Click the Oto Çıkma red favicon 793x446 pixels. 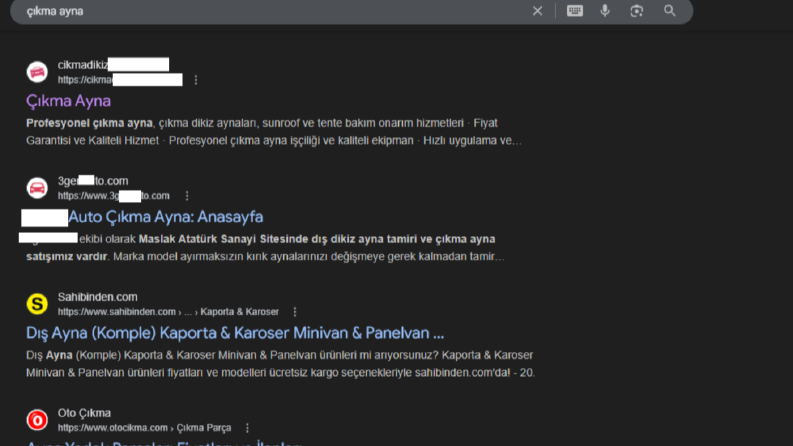(x=37, y=420)
